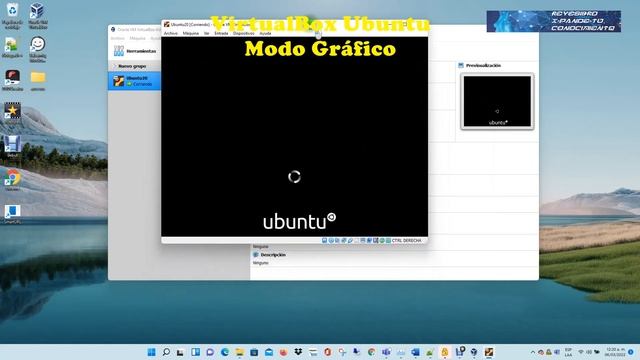Open Archivo menu in Ubuntu20 VM window
The height and width of the screenshot is (360, 640).
171,33
